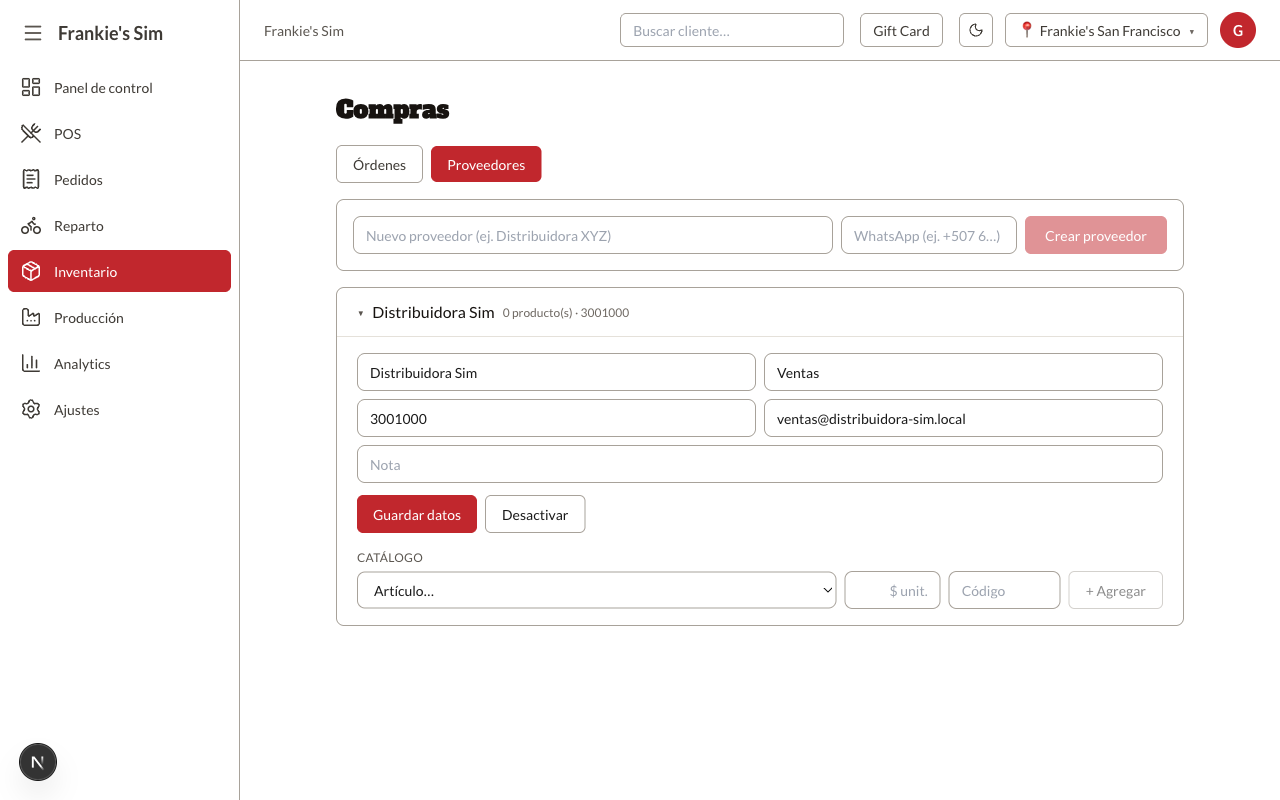This screenshot has width=1280, height=800.
Task: Click the Desactivar button
Action: click(535, 514)
